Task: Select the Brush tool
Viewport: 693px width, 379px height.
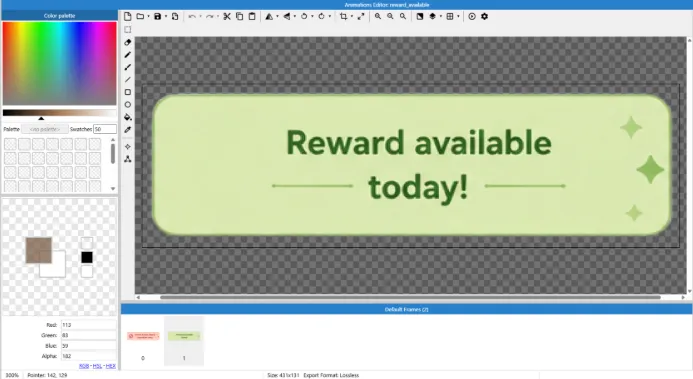Action: [128, 67]
